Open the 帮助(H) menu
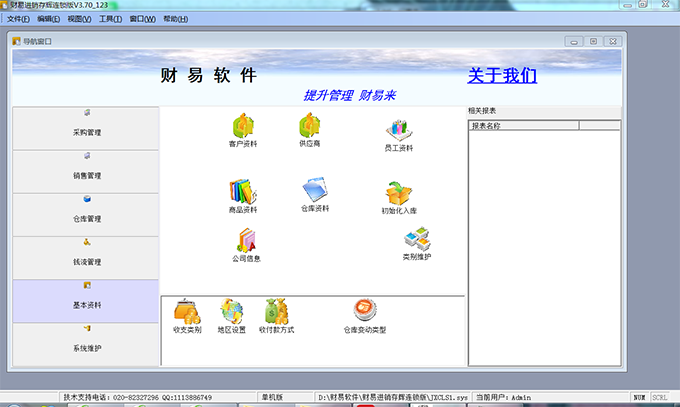 174,19
